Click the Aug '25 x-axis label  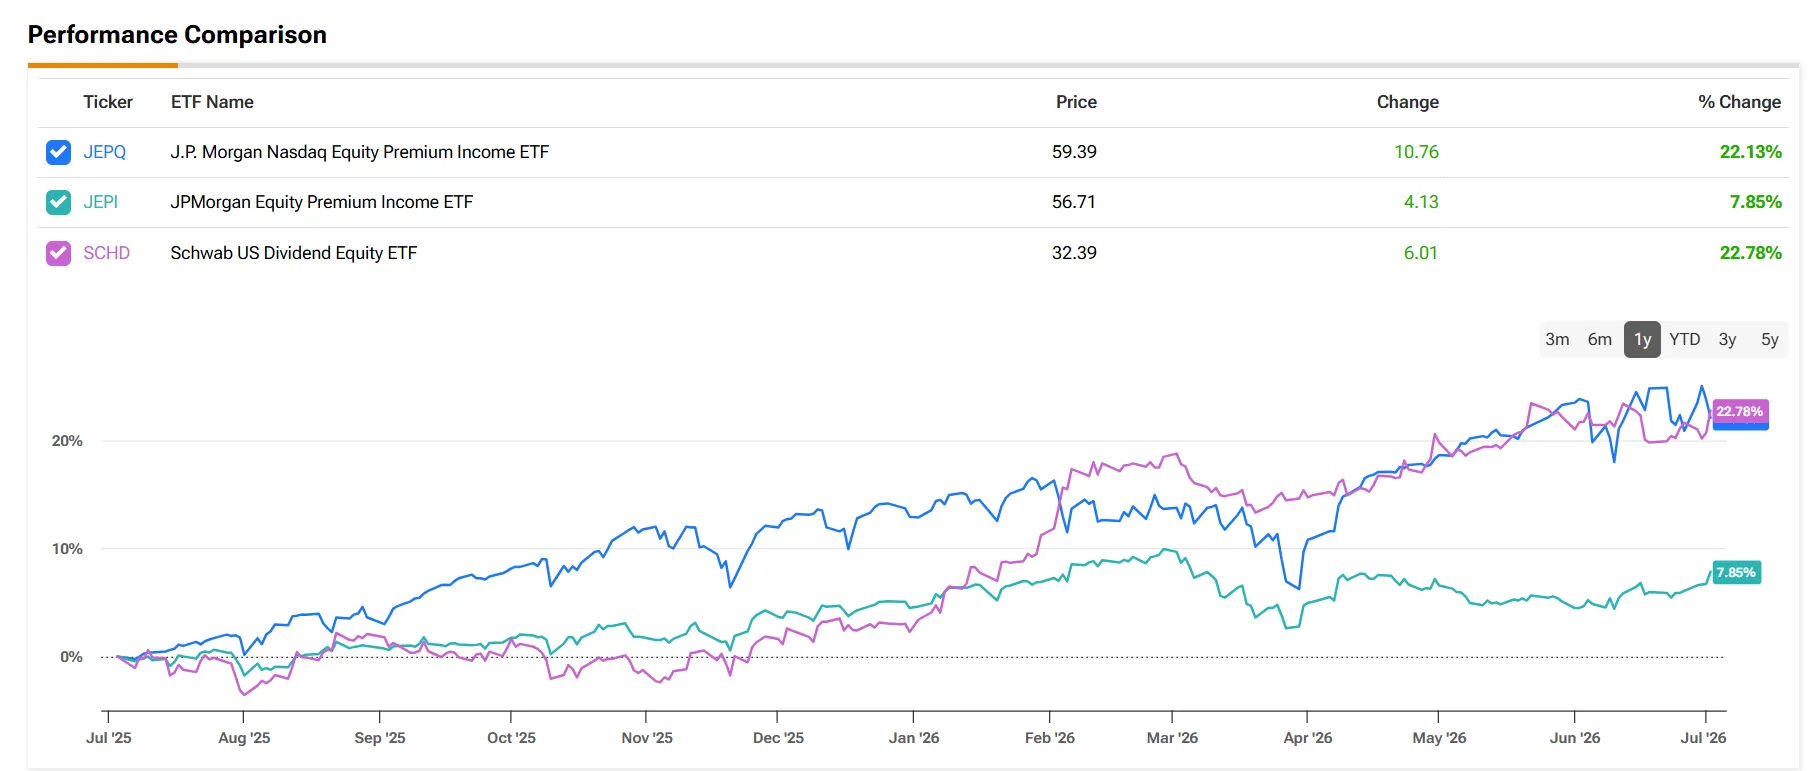click(x=244, y=738)
